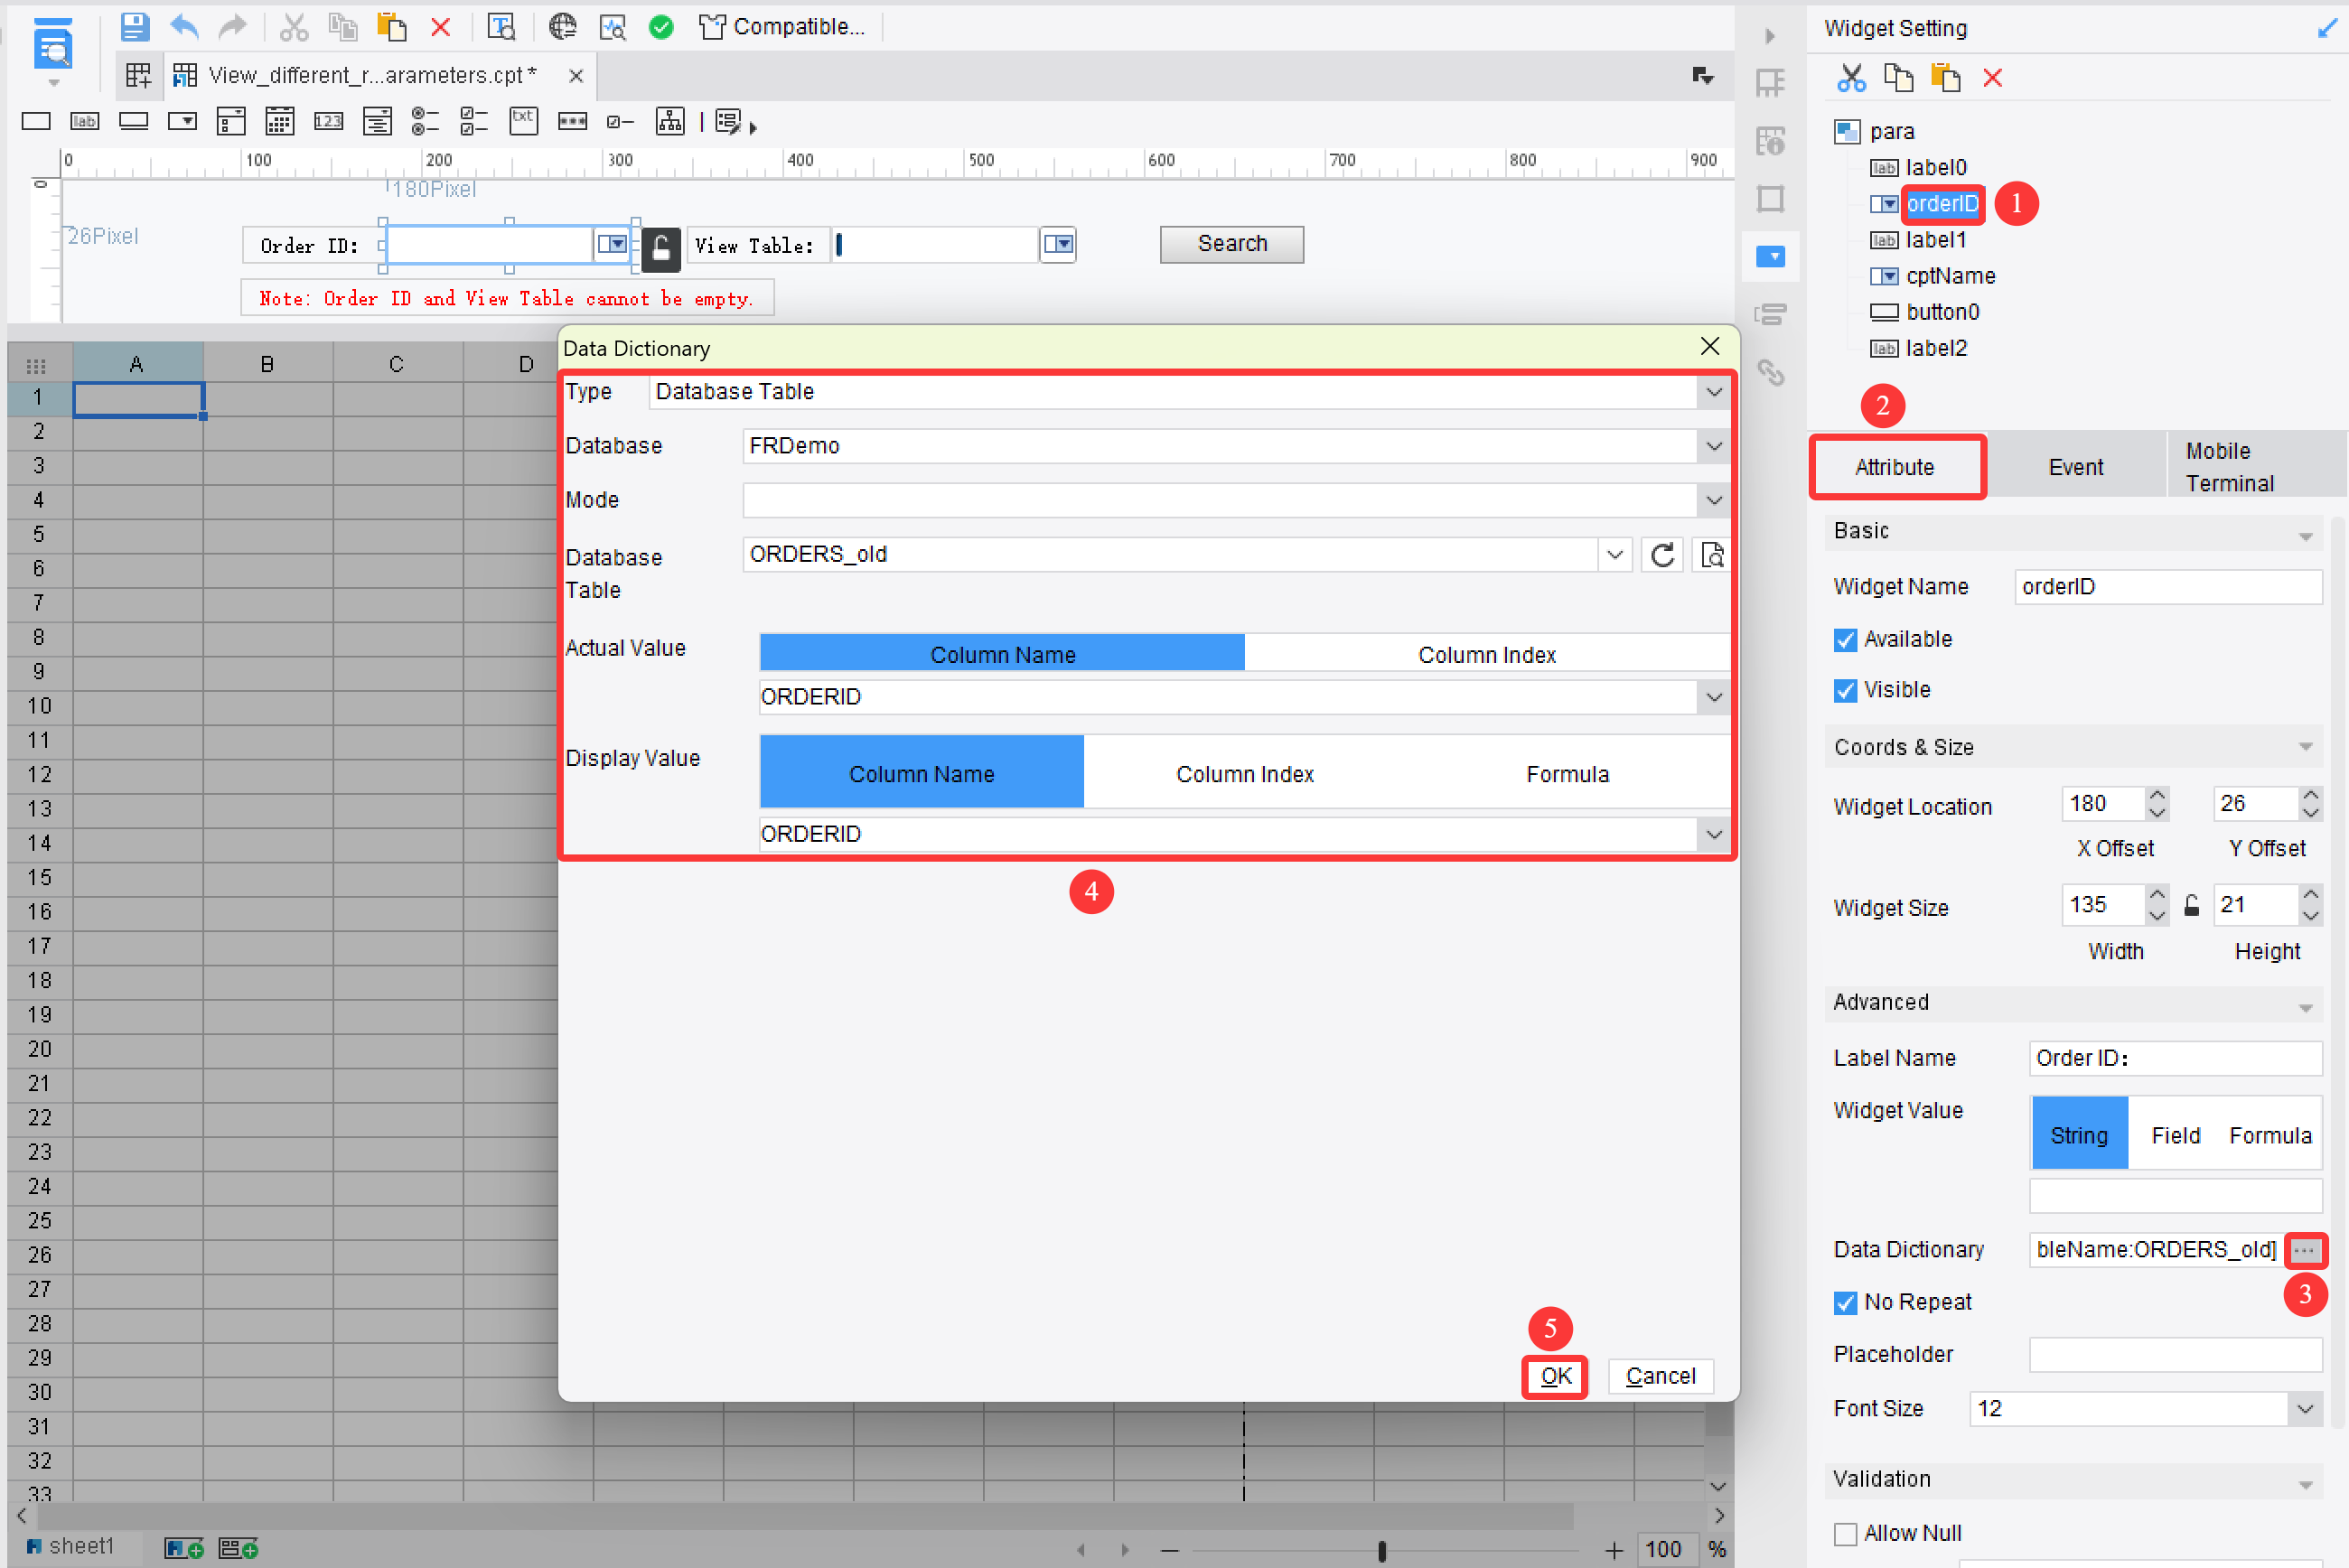Select the Cut scissors icon in the toolbar
This screenshot has height=1568, width=2349.
point(294,27)
